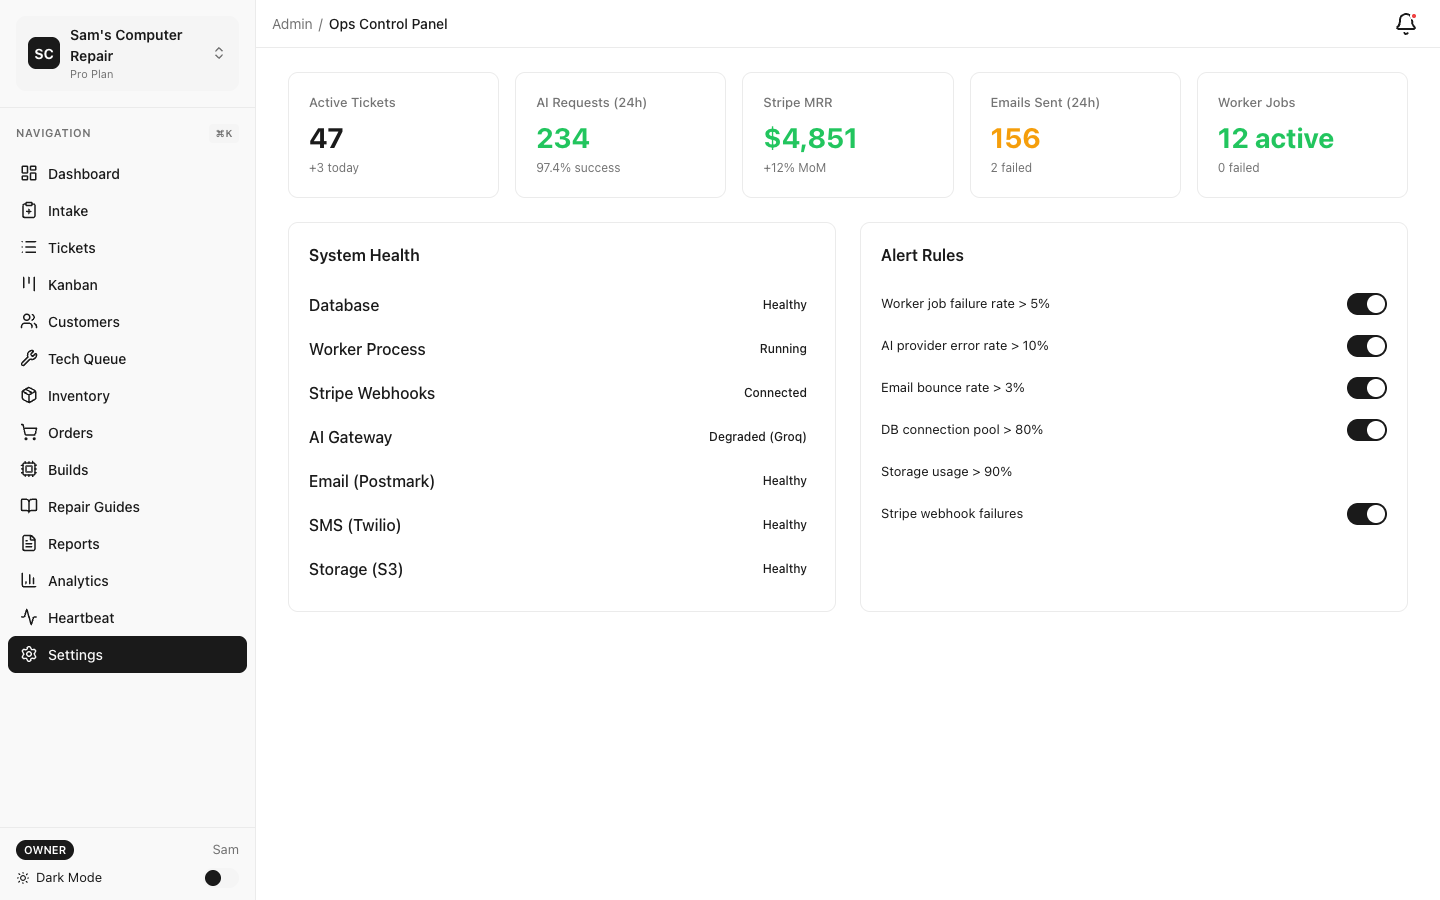The image size is (1440, 900).
Task: Click the OWNER badge near Sam
Action: click(44, 849)
